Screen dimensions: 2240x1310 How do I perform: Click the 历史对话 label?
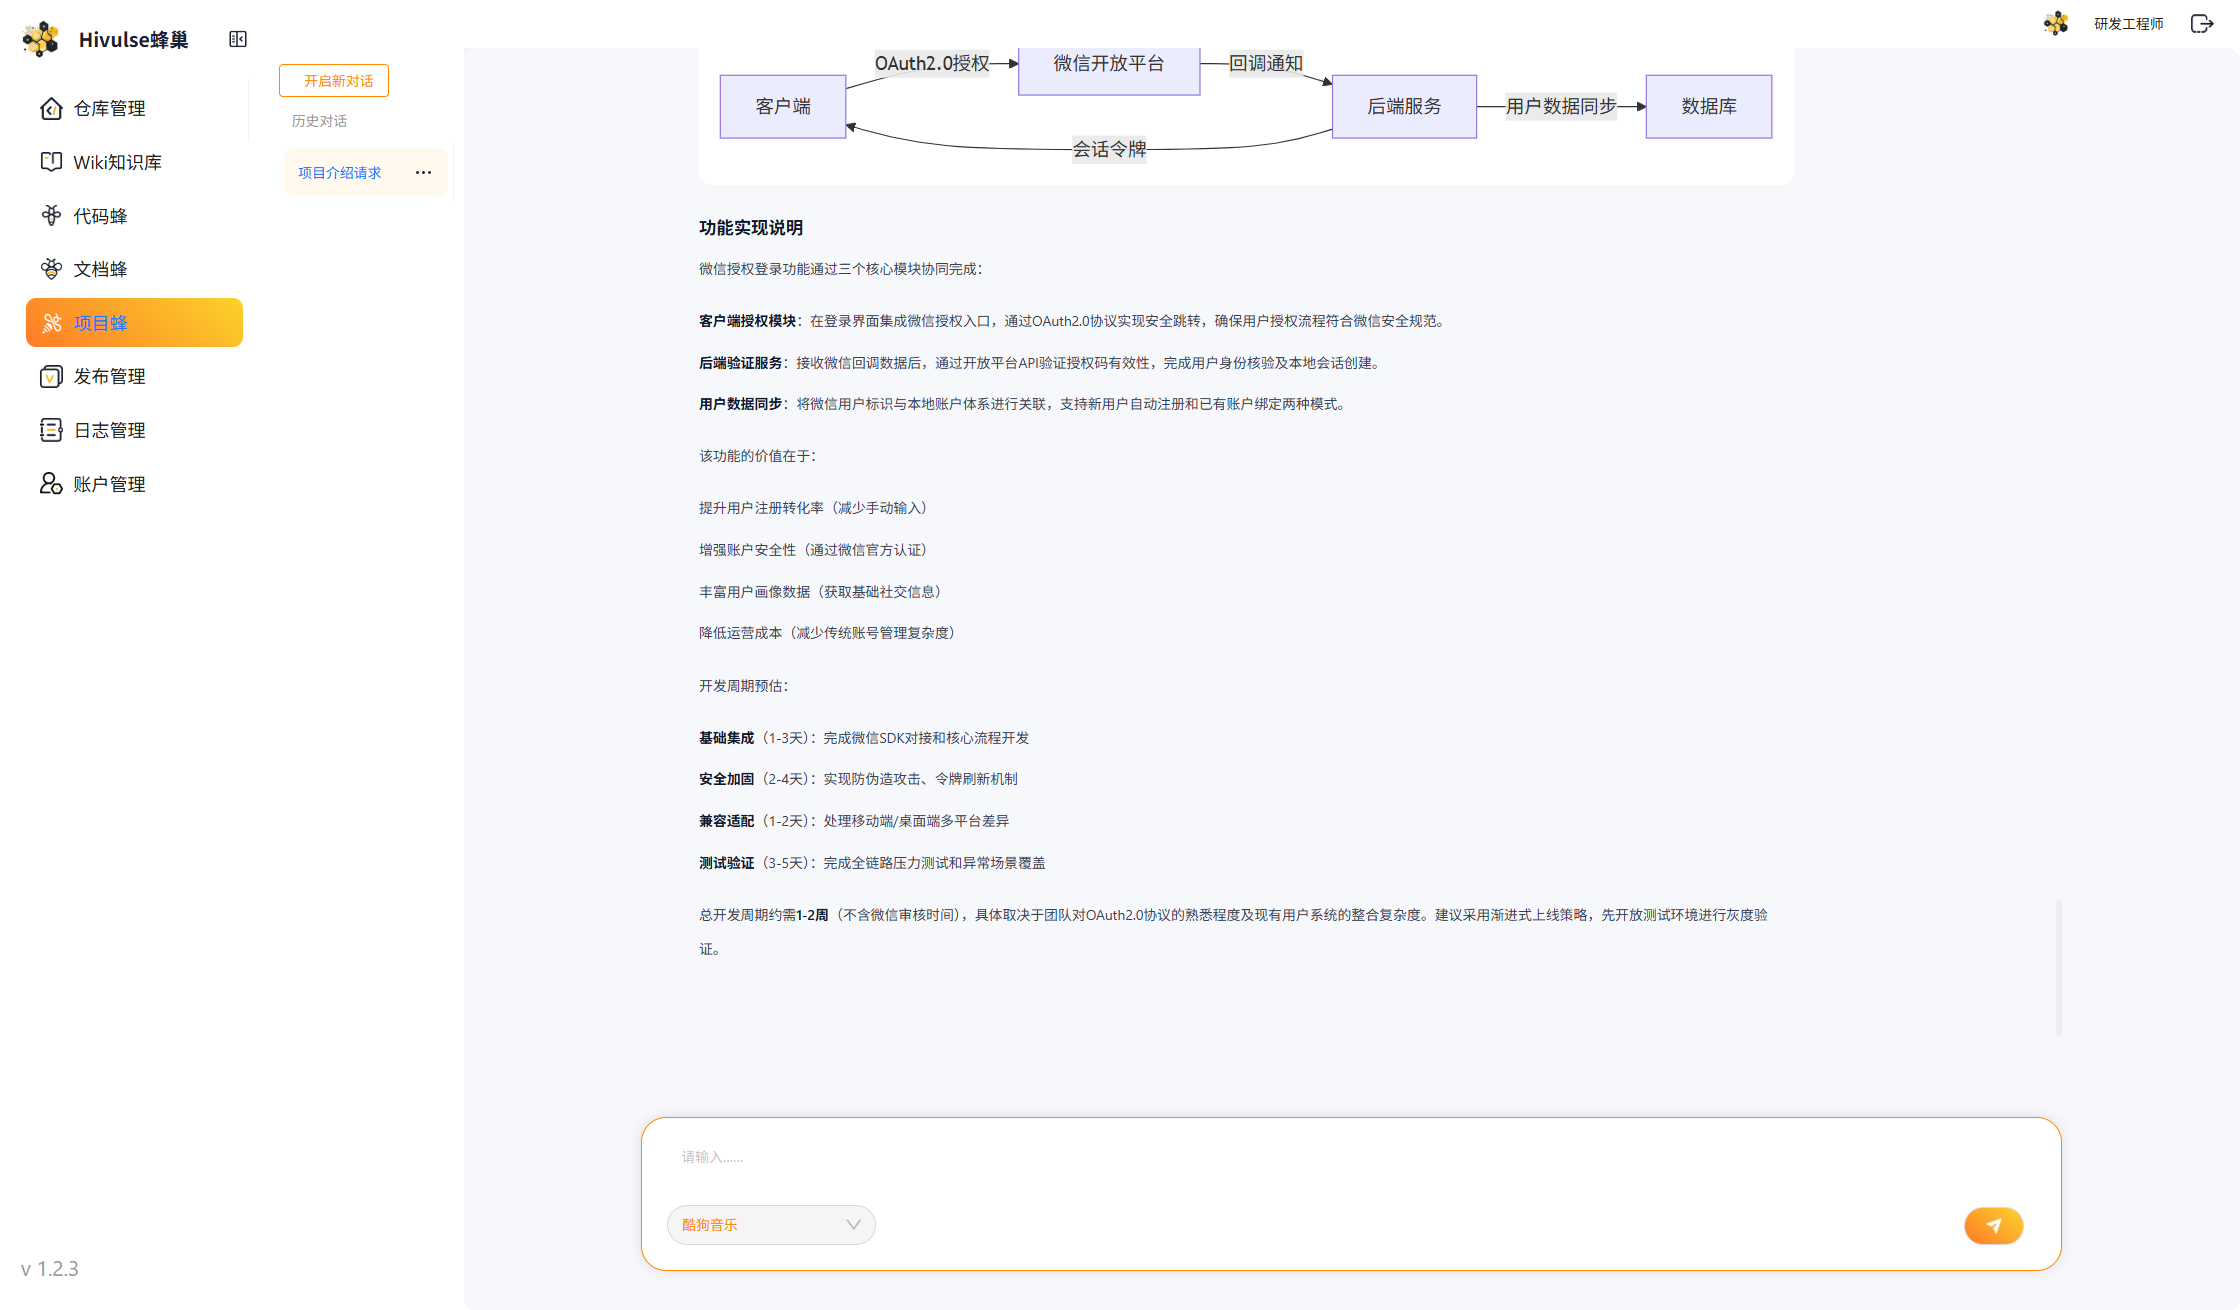pyautogui.click(x=319, y=121)
